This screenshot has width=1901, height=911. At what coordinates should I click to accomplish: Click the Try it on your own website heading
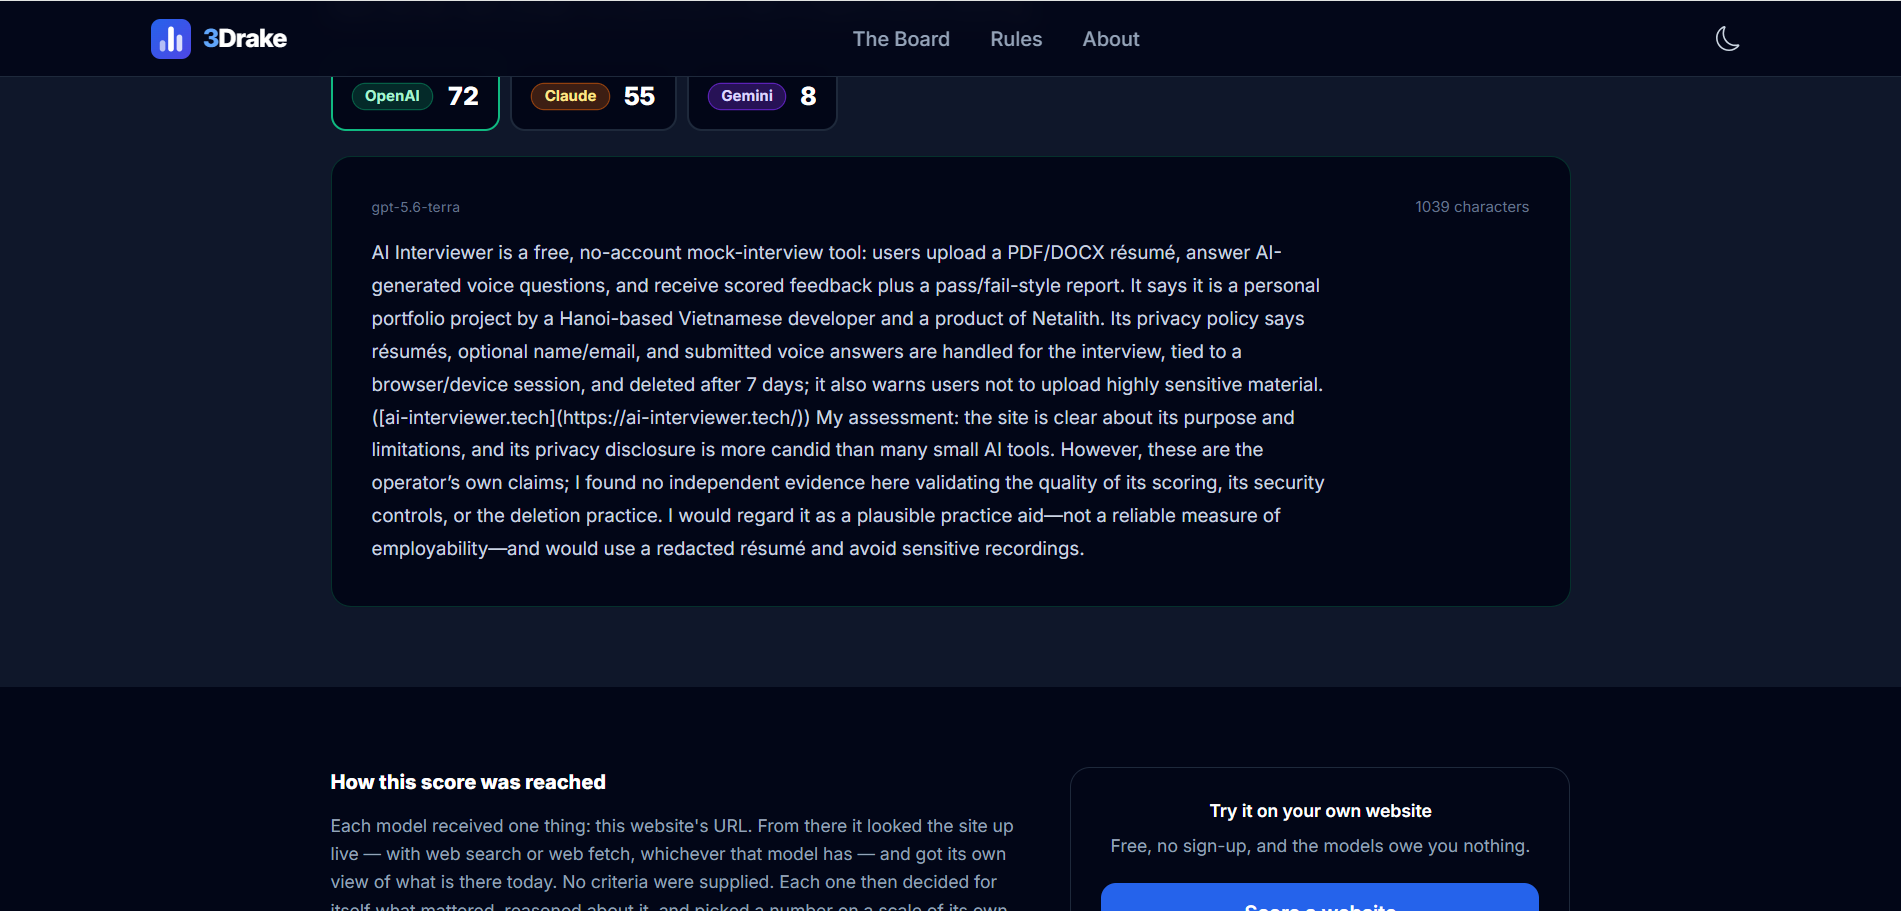click(x=1320, y=811)
